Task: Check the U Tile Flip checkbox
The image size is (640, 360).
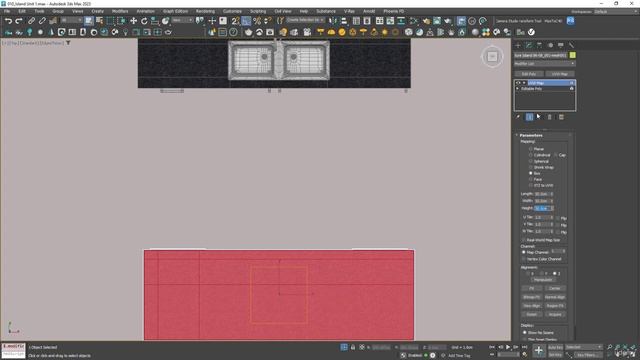Action: point(558,218)
